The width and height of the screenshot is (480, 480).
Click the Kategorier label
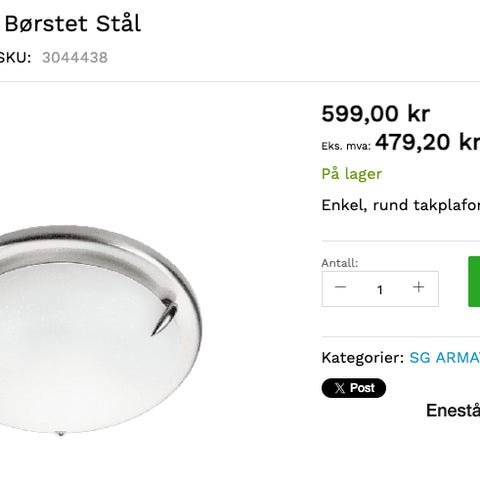click(363, 358)
